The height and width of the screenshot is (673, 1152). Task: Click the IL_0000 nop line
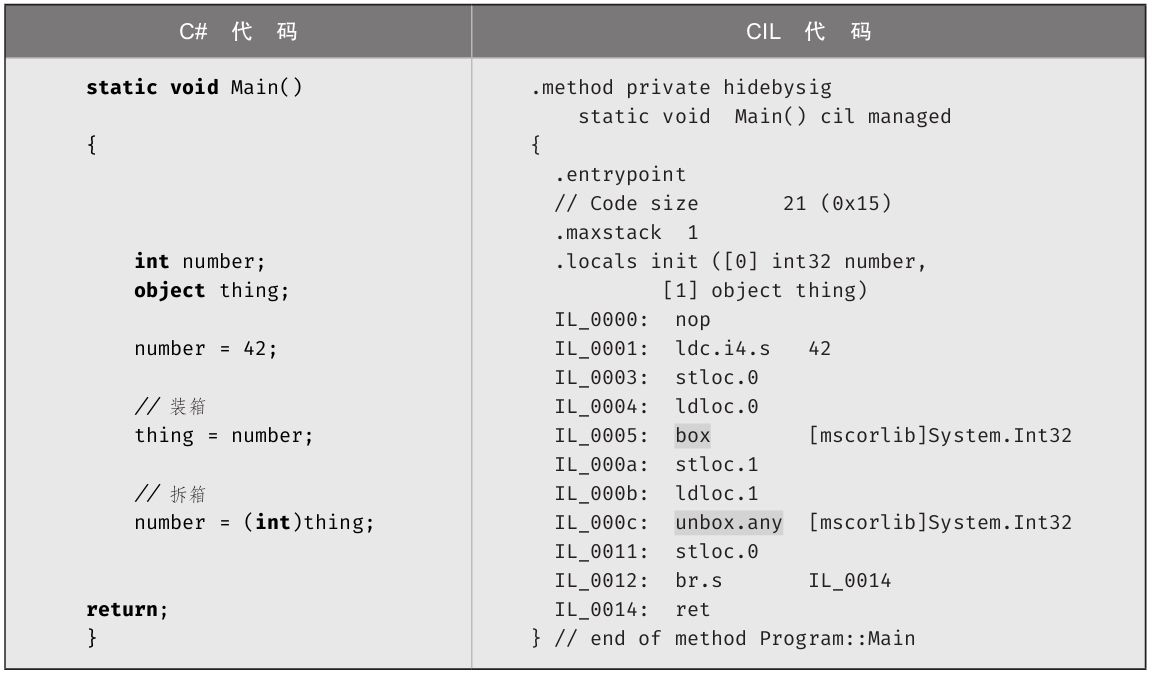pos(632,319)
